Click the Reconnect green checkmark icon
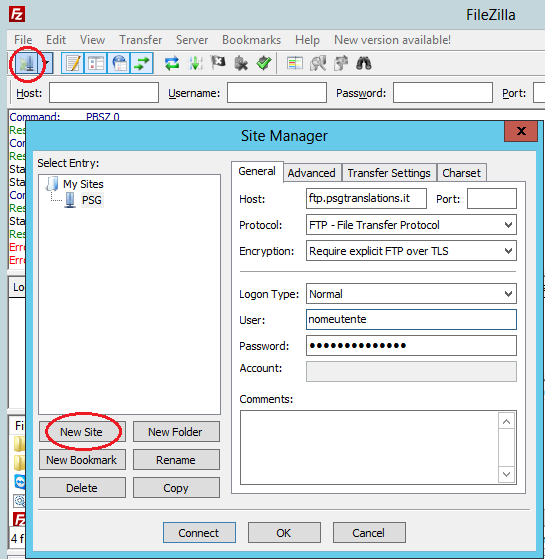This screenshot has height=559, width=545. [x=264, y=63]
